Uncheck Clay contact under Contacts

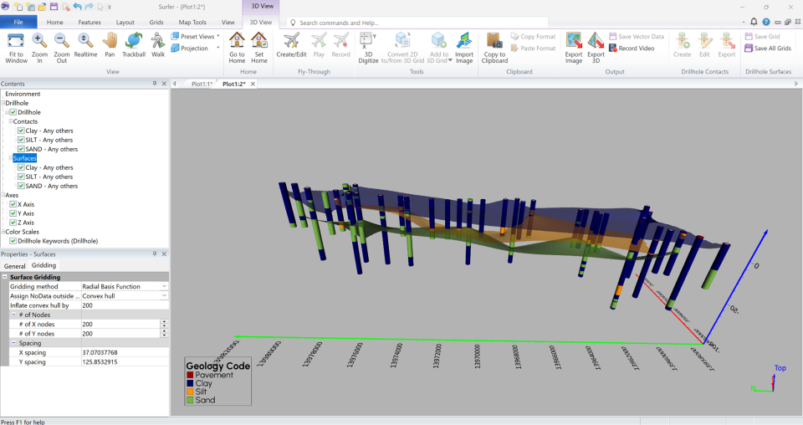click(21, 131)
